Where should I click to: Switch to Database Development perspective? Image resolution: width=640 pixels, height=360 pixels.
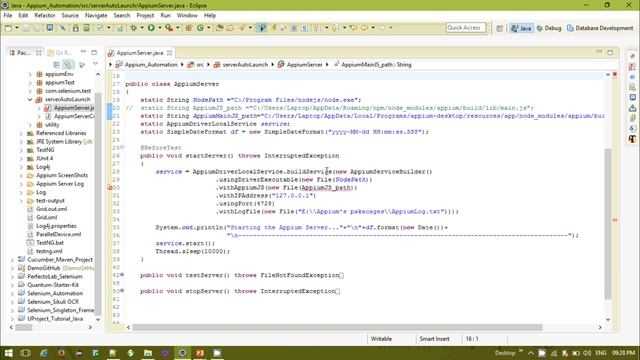coord(600,28)
